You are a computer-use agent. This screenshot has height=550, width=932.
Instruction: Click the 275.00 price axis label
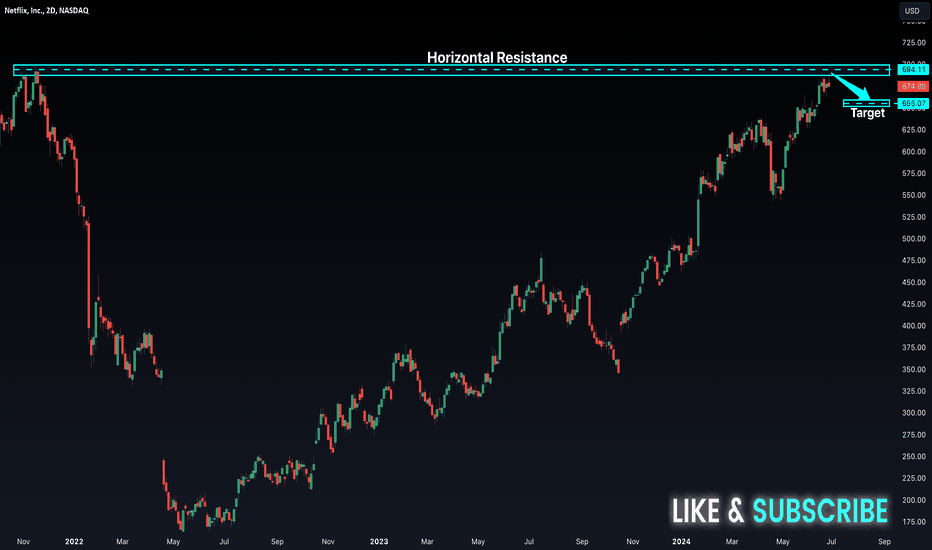(914, 435)
